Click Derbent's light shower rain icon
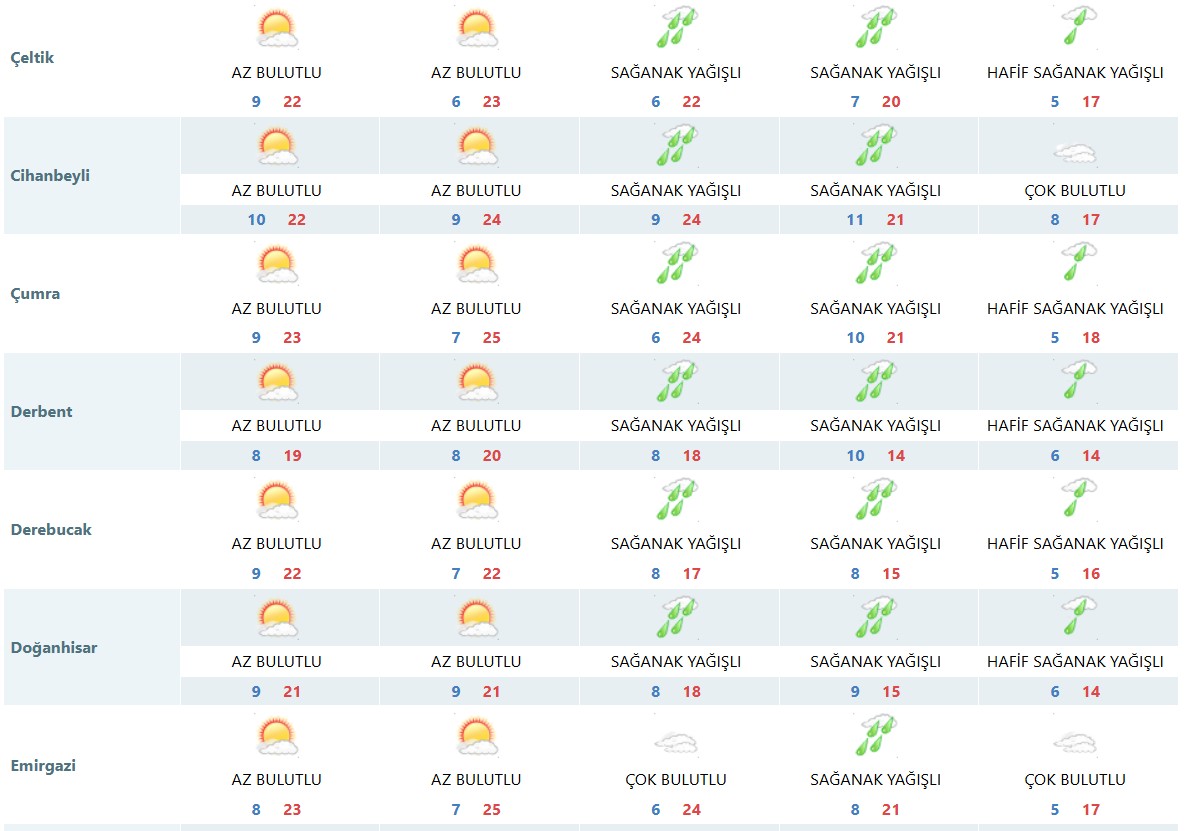1192x831 pixels. tap(1078, 381)
